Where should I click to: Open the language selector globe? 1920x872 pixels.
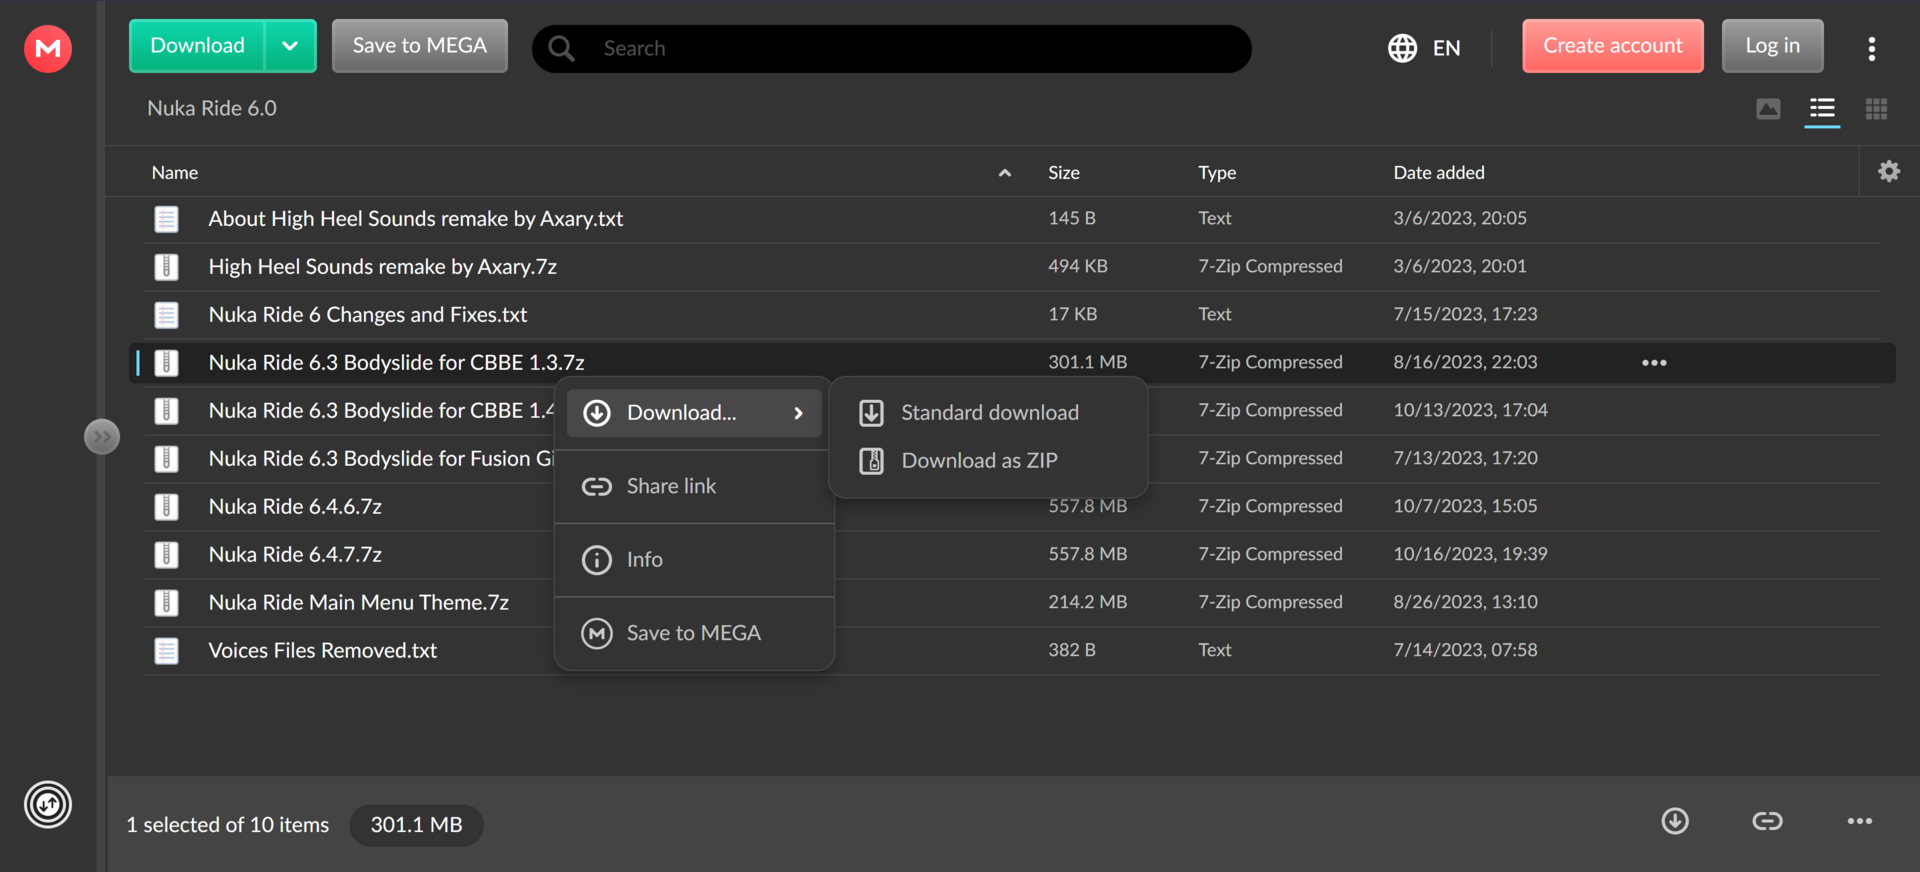coord(1402,48)
